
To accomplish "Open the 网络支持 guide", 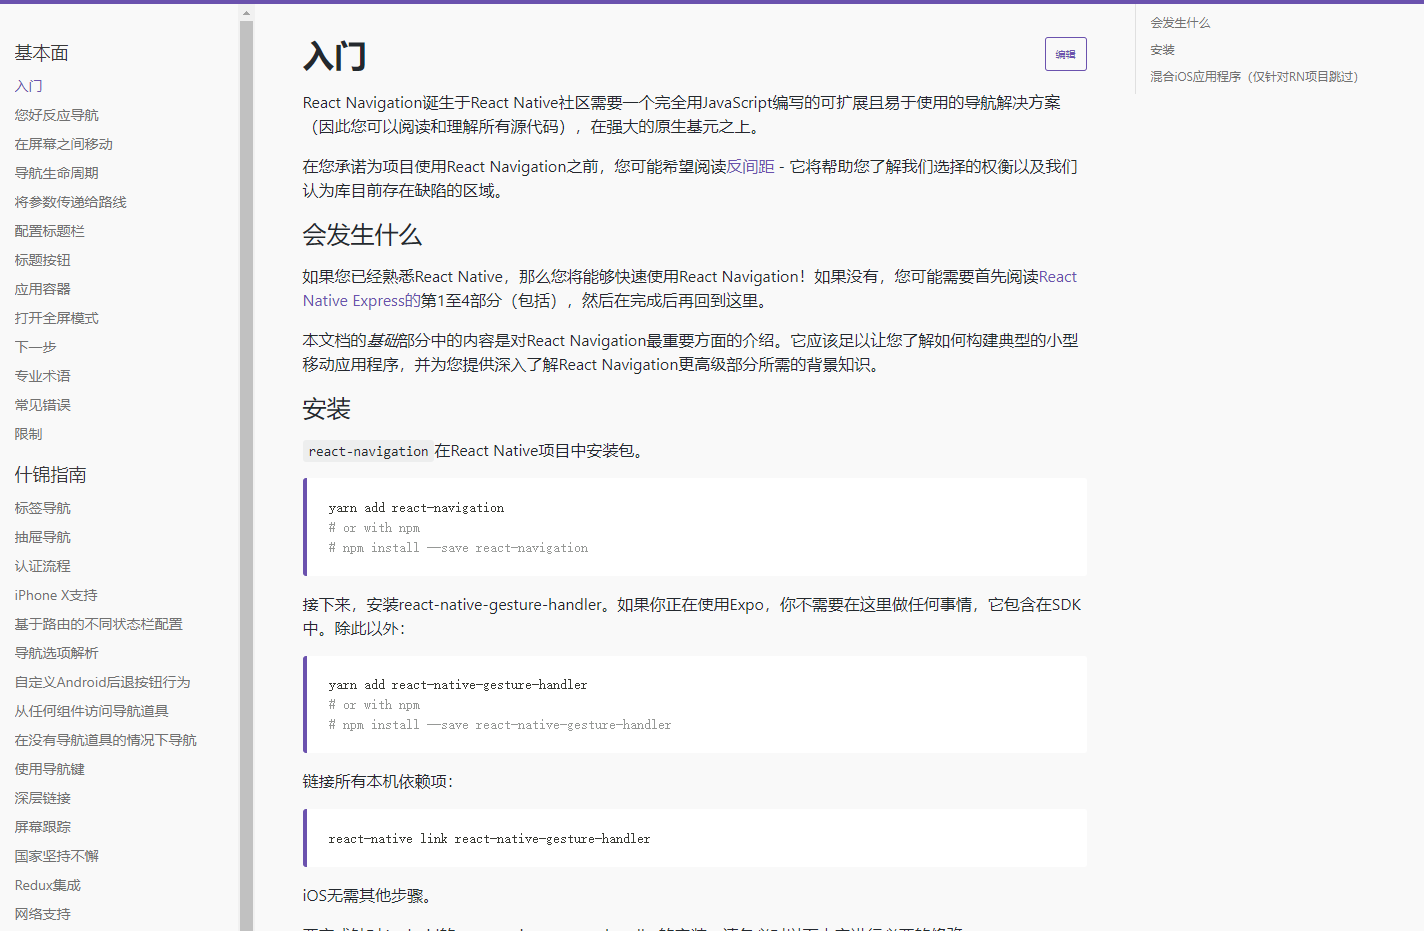I will [x=42, y=913].
